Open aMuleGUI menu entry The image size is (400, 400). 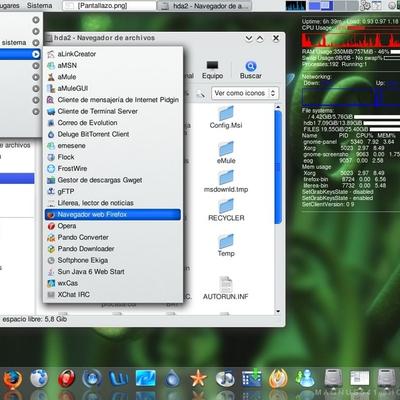113,88
